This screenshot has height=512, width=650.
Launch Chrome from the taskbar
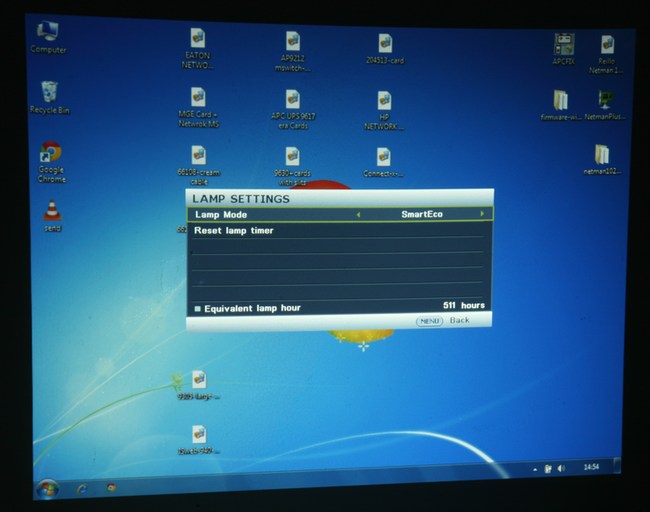tap(111, 488)
